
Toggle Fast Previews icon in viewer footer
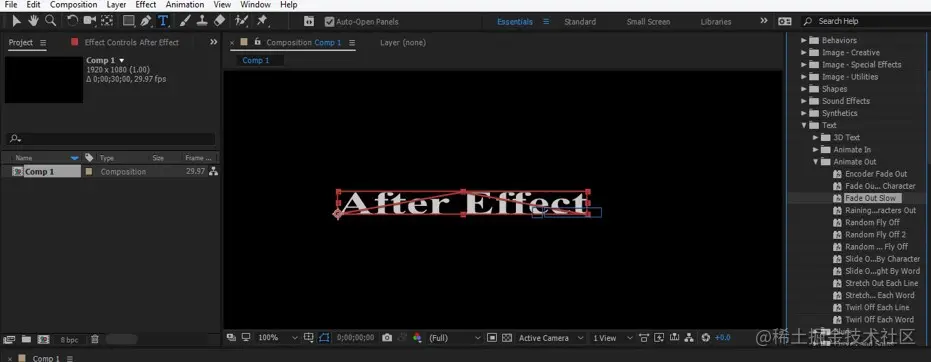[659, 338]
